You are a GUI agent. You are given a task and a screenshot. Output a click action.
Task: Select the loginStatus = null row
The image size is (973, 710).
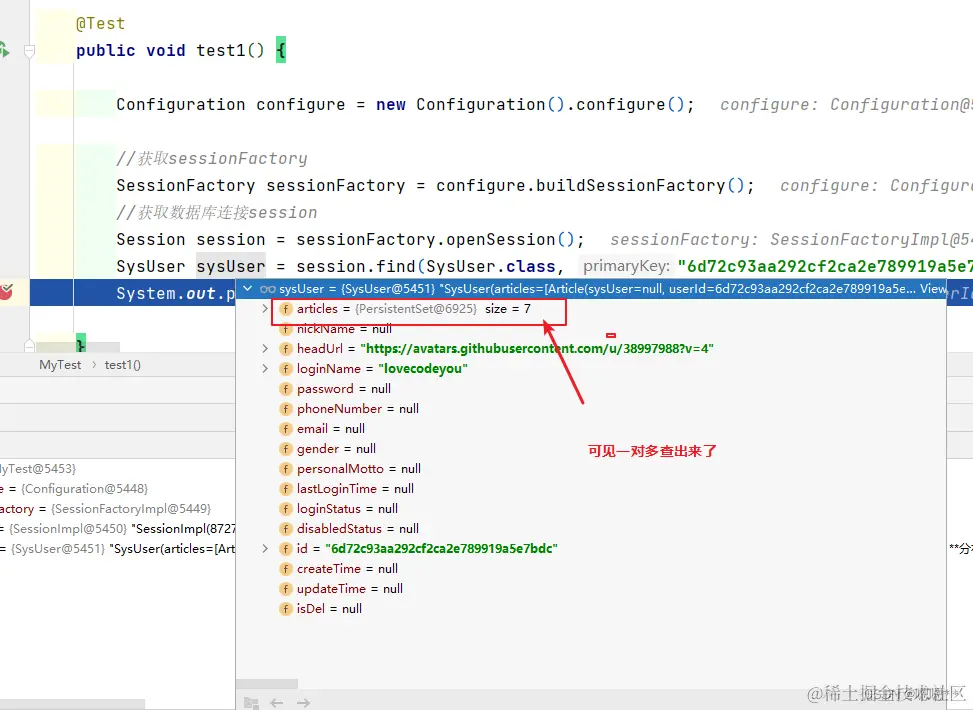pyautogui.click(x=591, y=509)
